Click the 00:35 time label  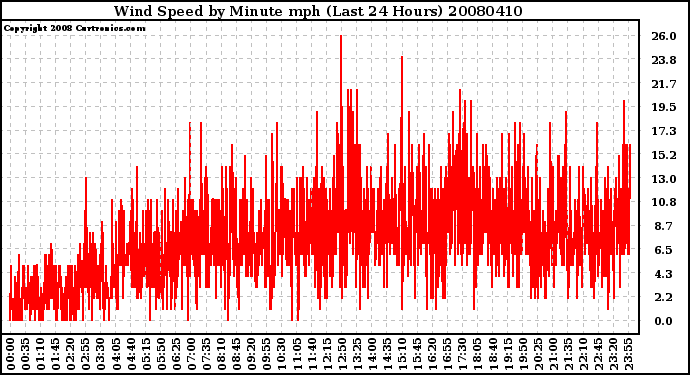(25, 354)
